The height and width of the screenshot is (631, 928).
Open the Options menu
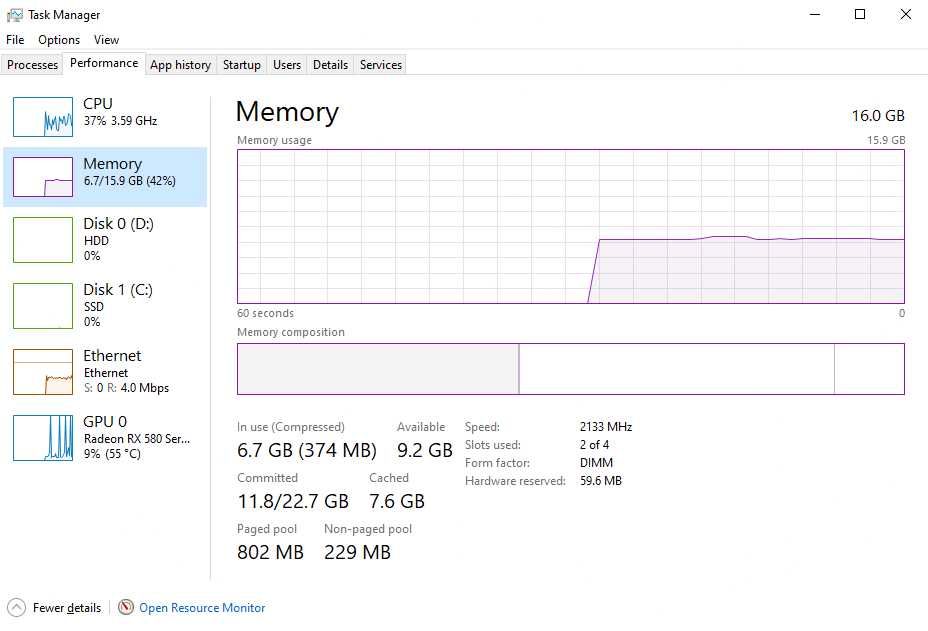(59, 40)
